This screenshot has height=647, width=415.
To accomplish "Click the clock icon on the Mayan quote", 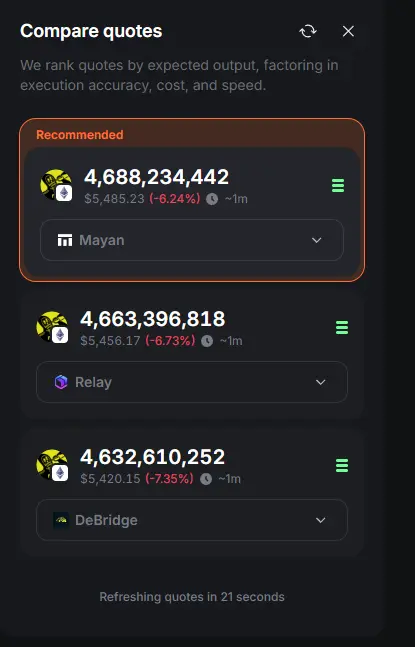I will pyautogui.click(x=212, y=199).
